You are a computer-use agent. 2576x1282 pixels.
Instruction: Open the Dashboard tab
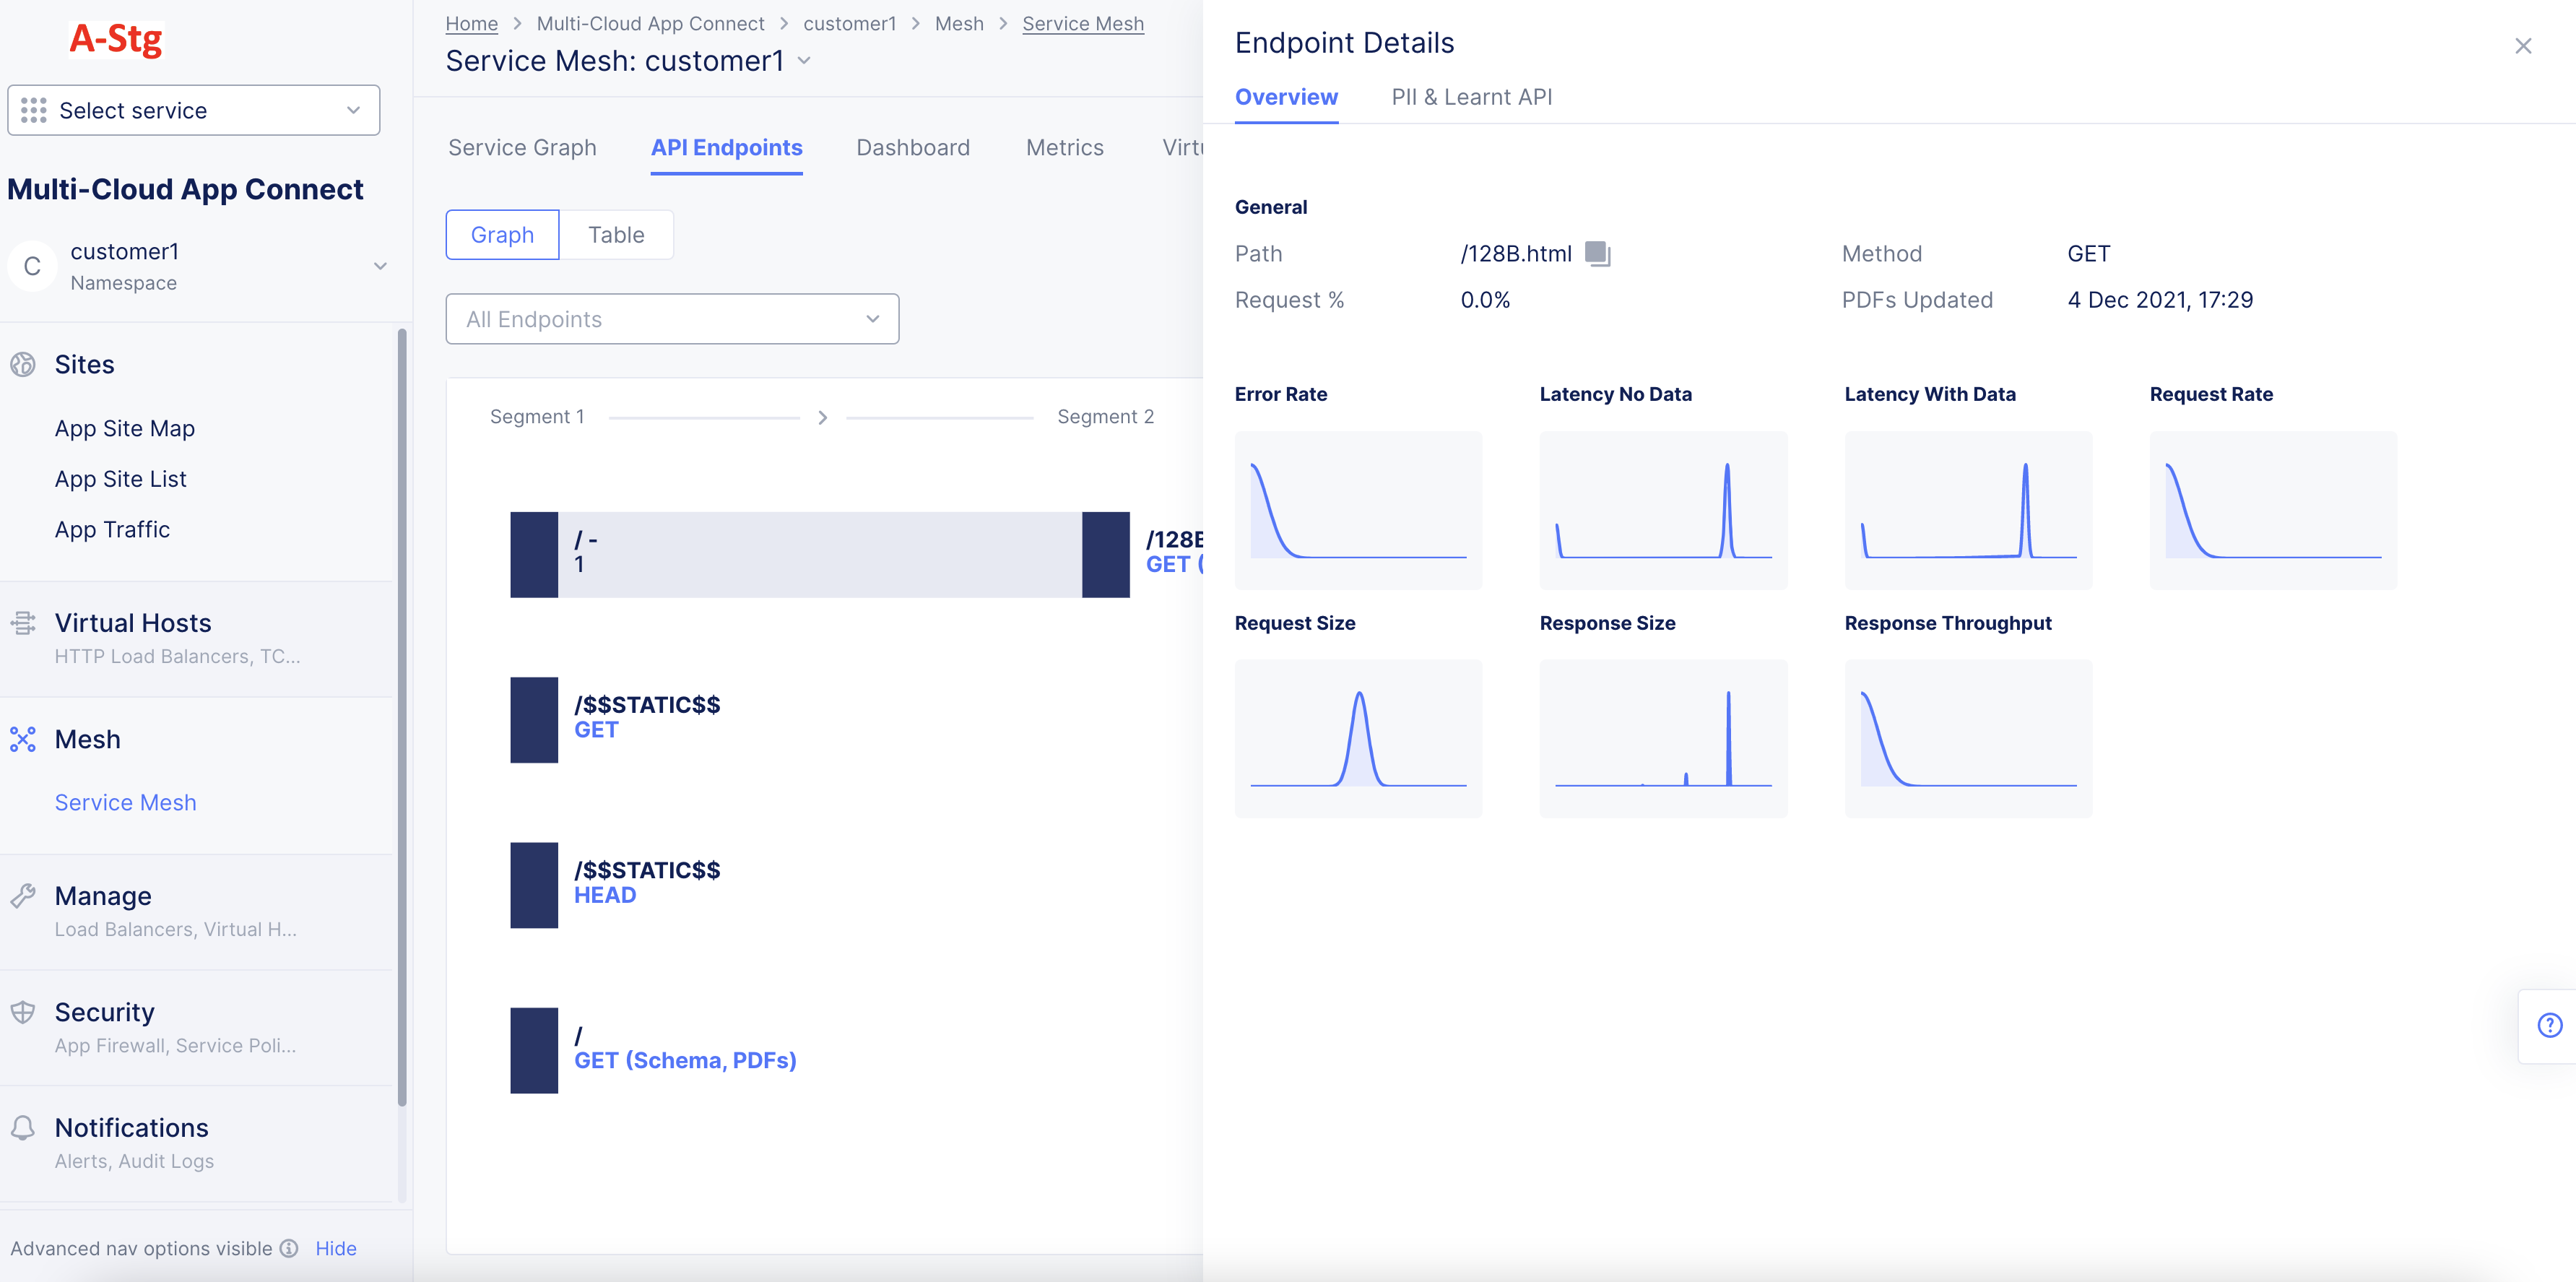pos(912,147)
